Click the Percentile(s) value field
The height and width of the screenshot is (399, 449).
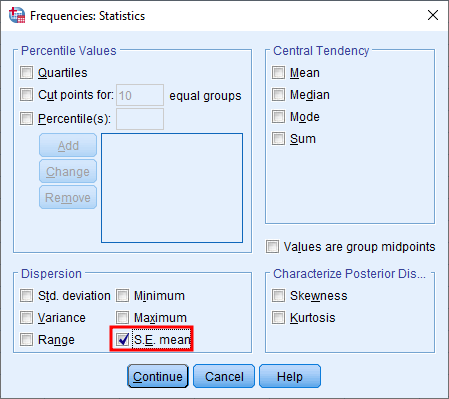tap(140, 119)
